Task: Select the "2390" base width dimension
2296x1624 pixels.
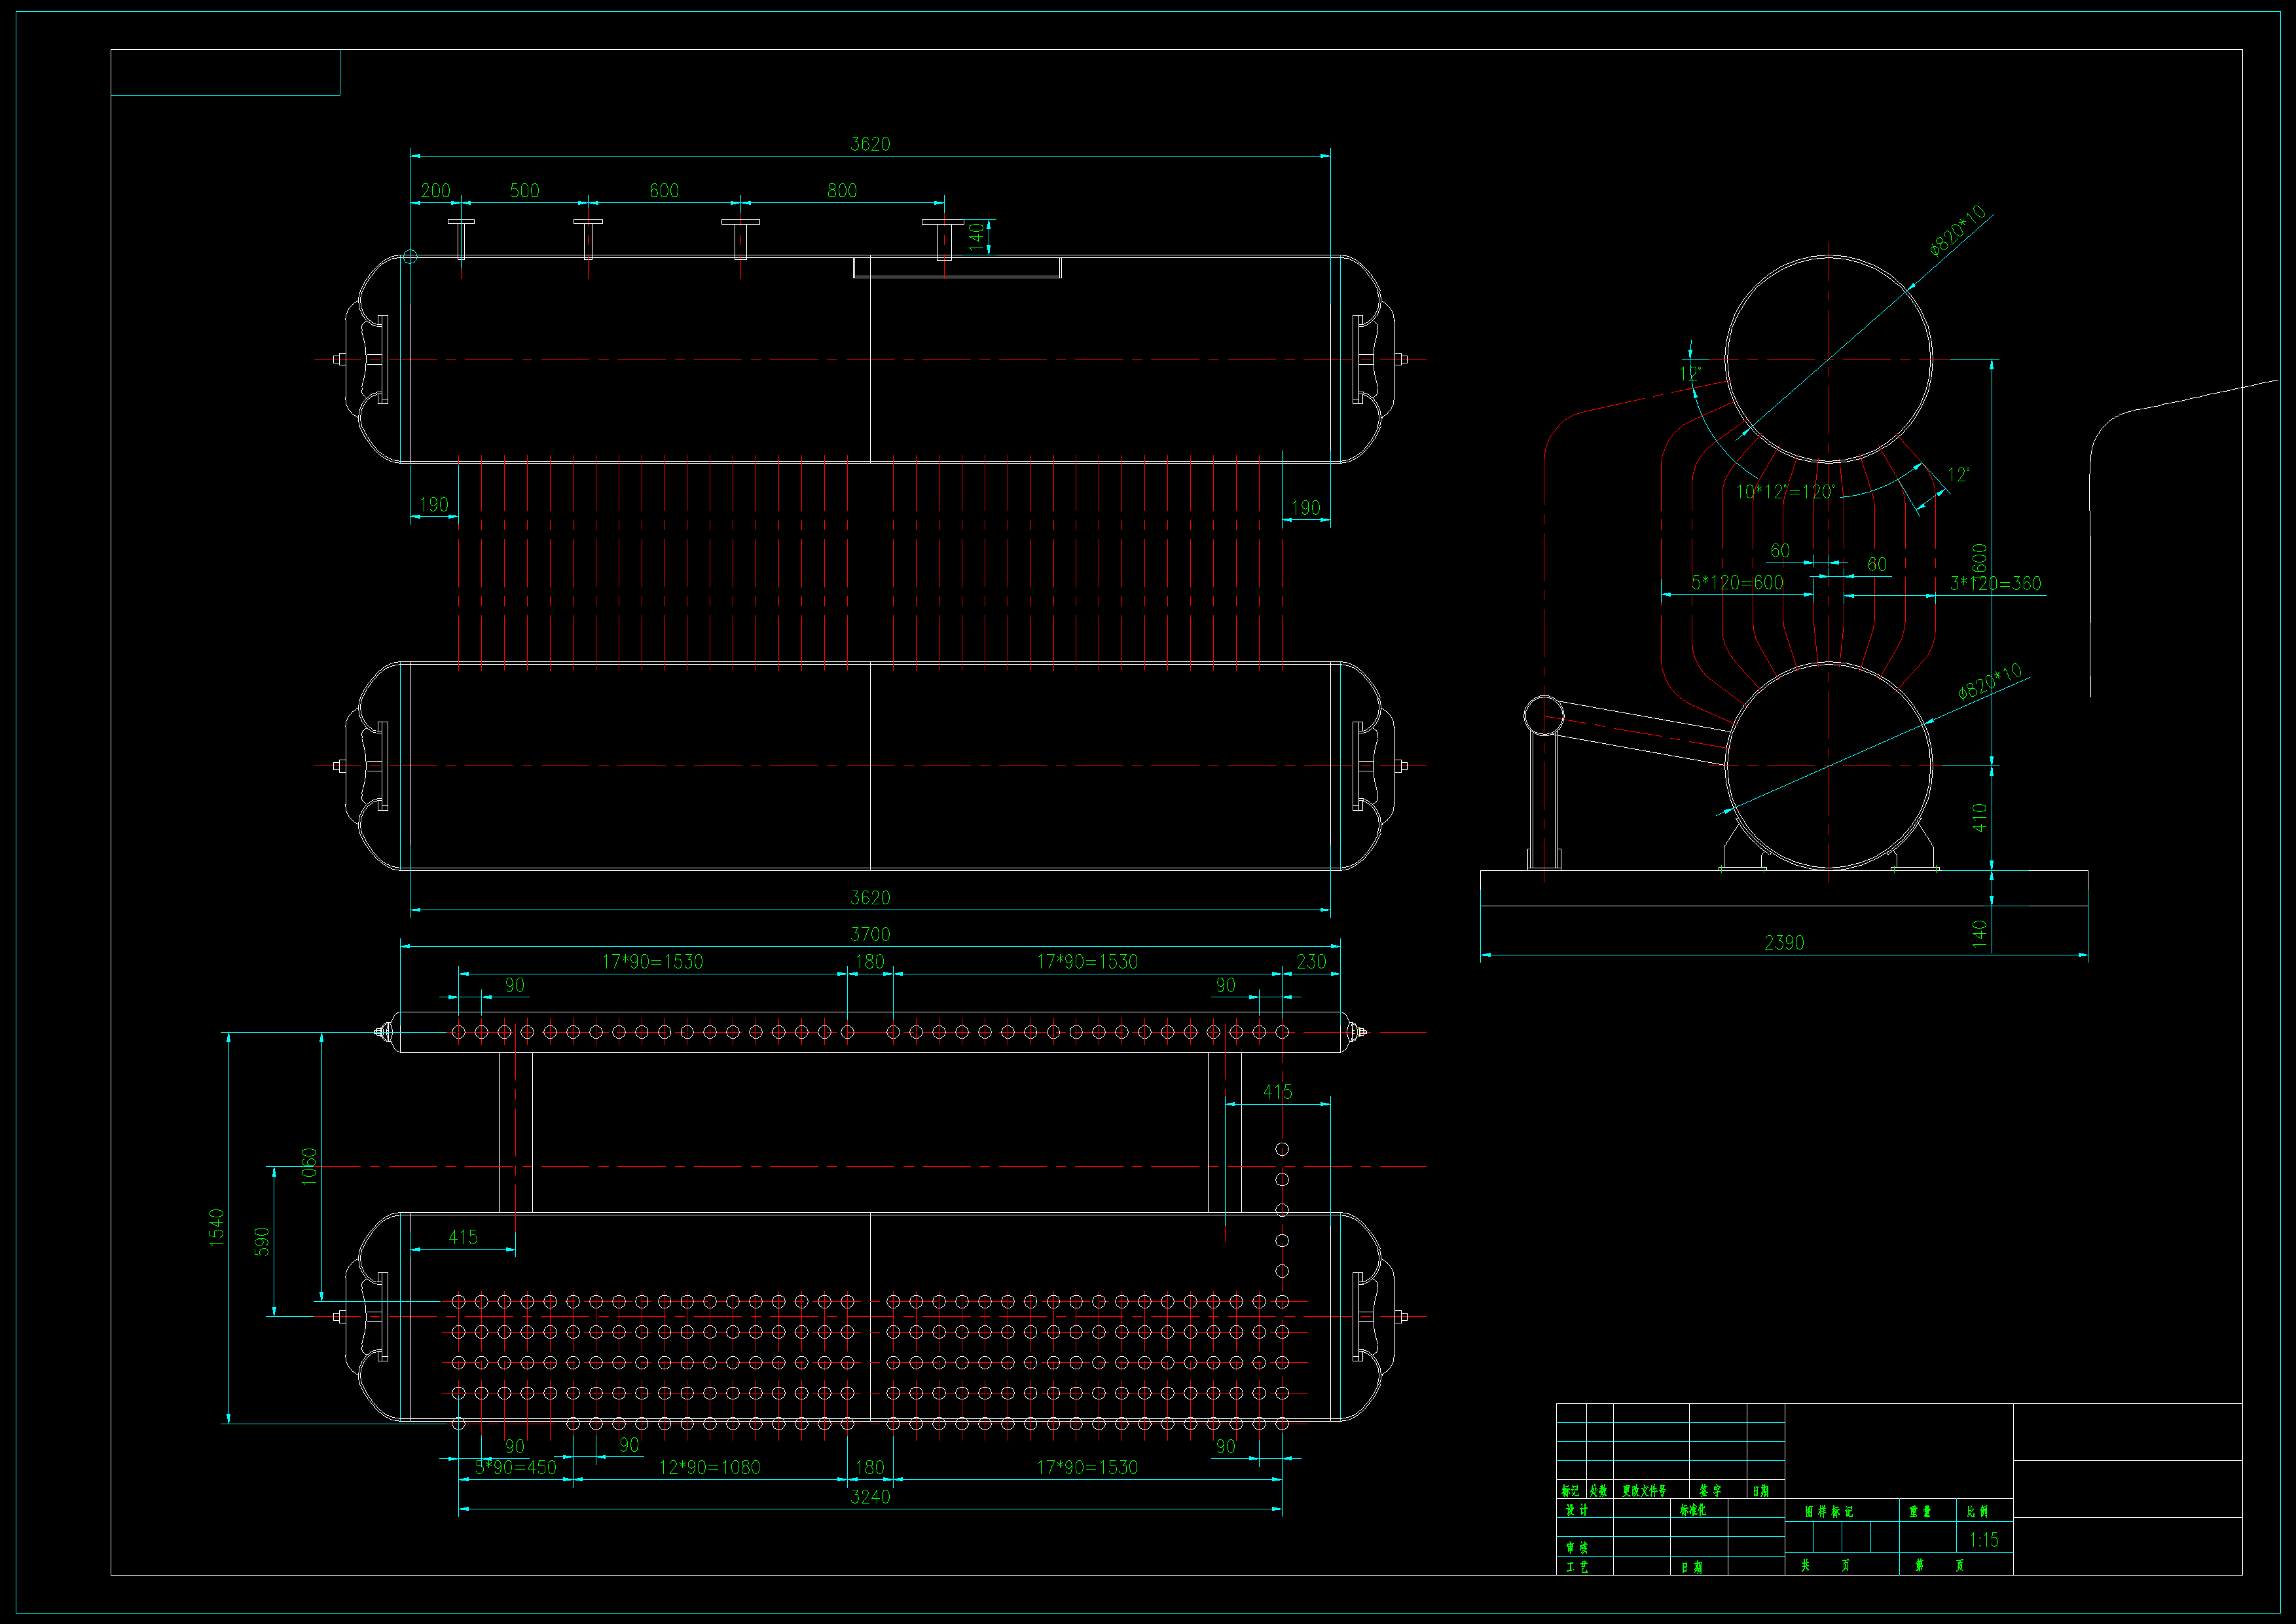Action: [x=1784, y=942]
